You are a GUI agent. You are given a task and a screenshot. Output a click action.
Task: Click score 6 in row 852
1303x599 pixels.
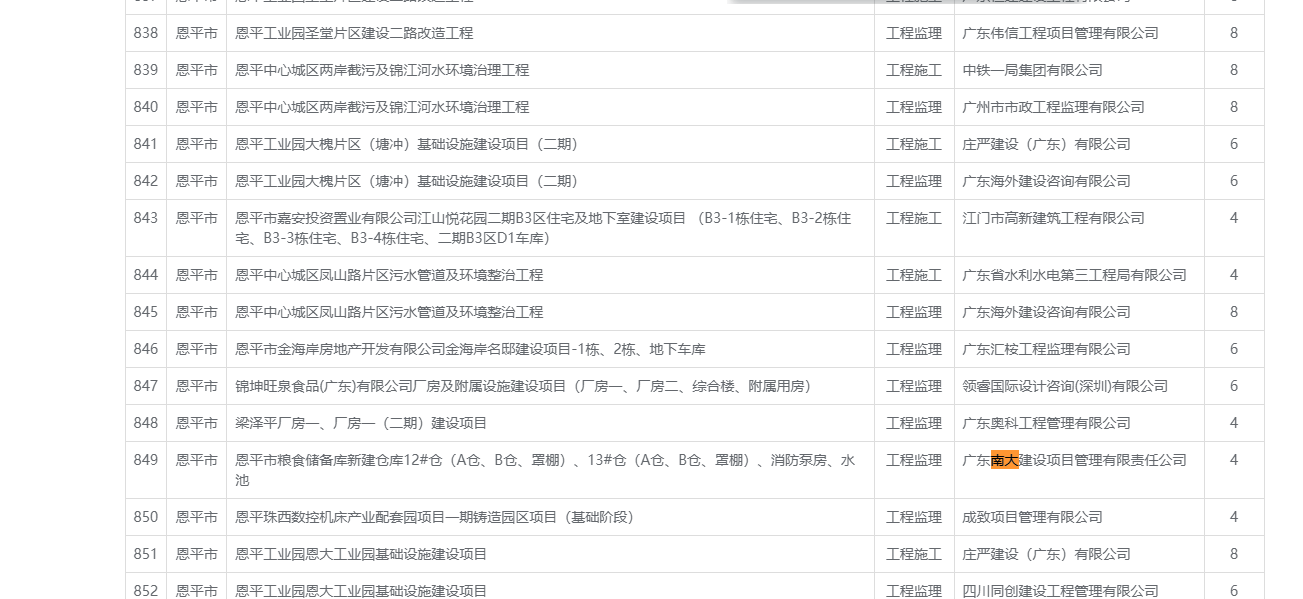[1234, 591]
